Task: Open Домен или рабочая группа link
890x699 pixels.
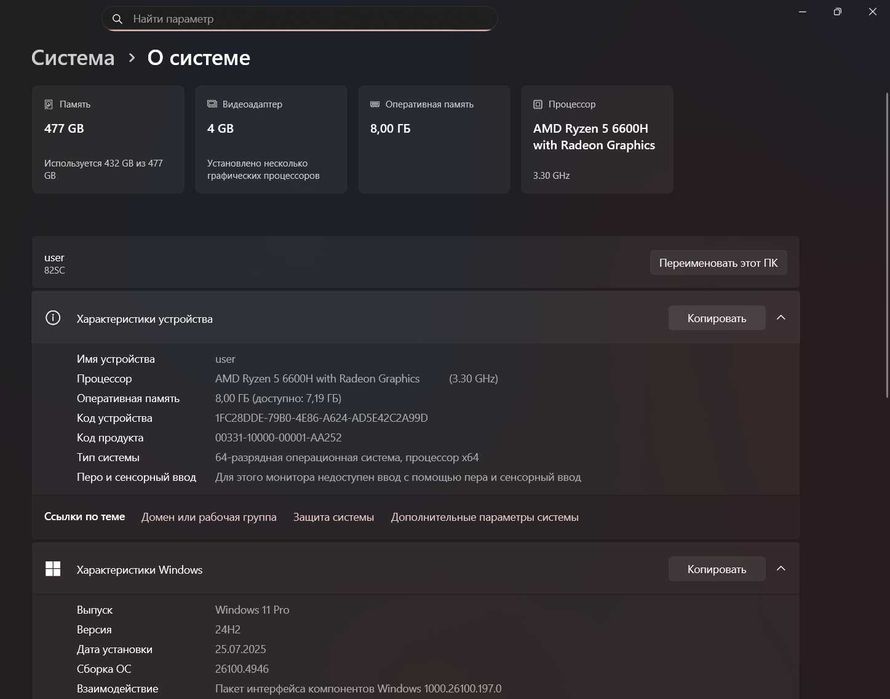Action: pos(209,517)
